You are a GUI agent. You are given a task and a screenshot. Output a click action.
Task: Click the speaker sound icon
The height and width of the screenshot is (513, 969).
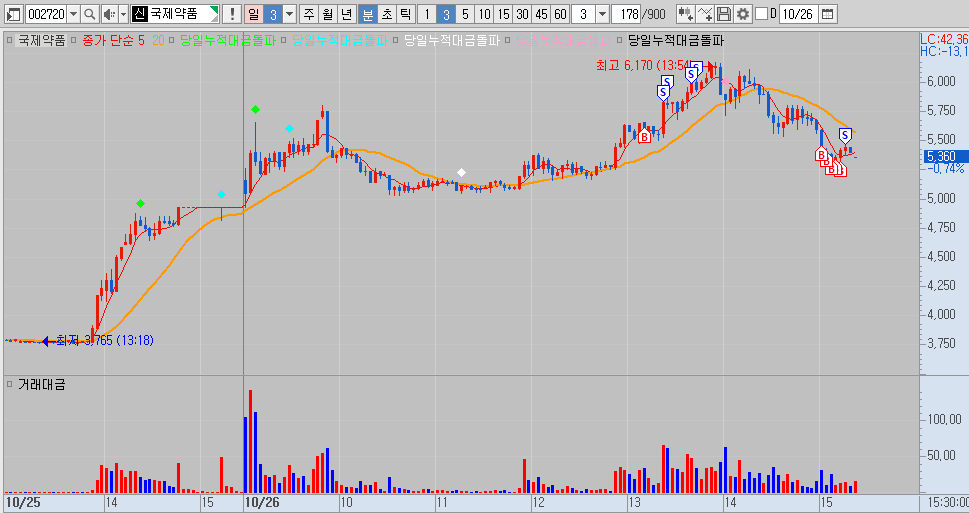(x=109, y=14)
